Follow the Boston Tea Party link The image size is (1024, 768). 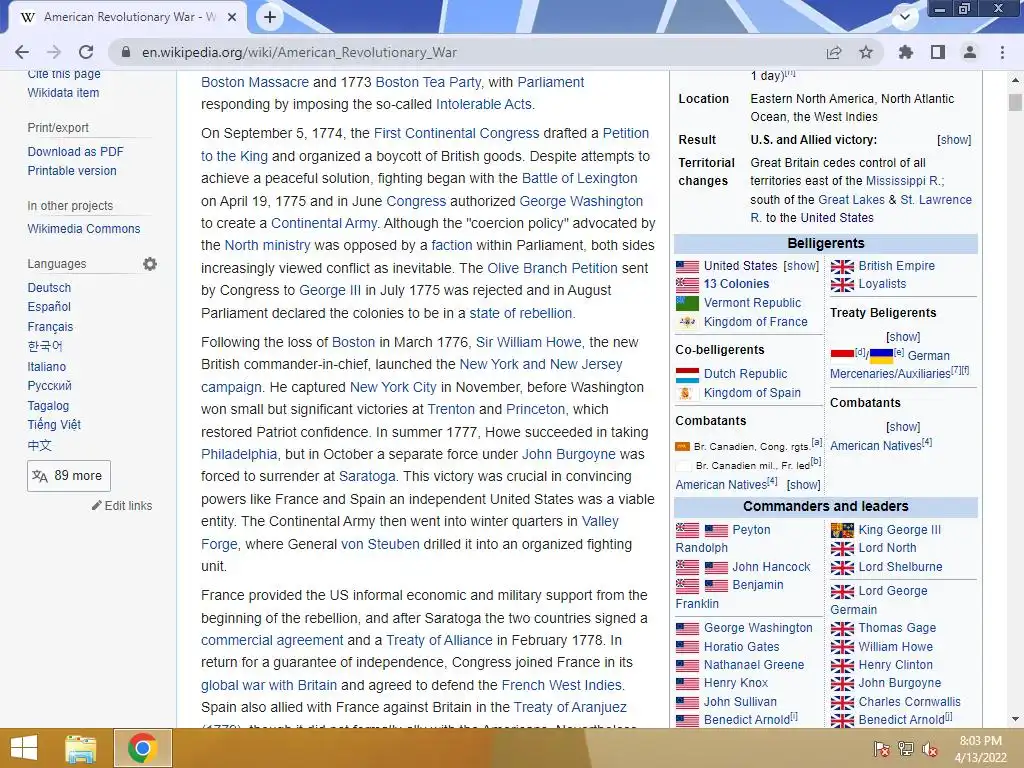point(428,82)
